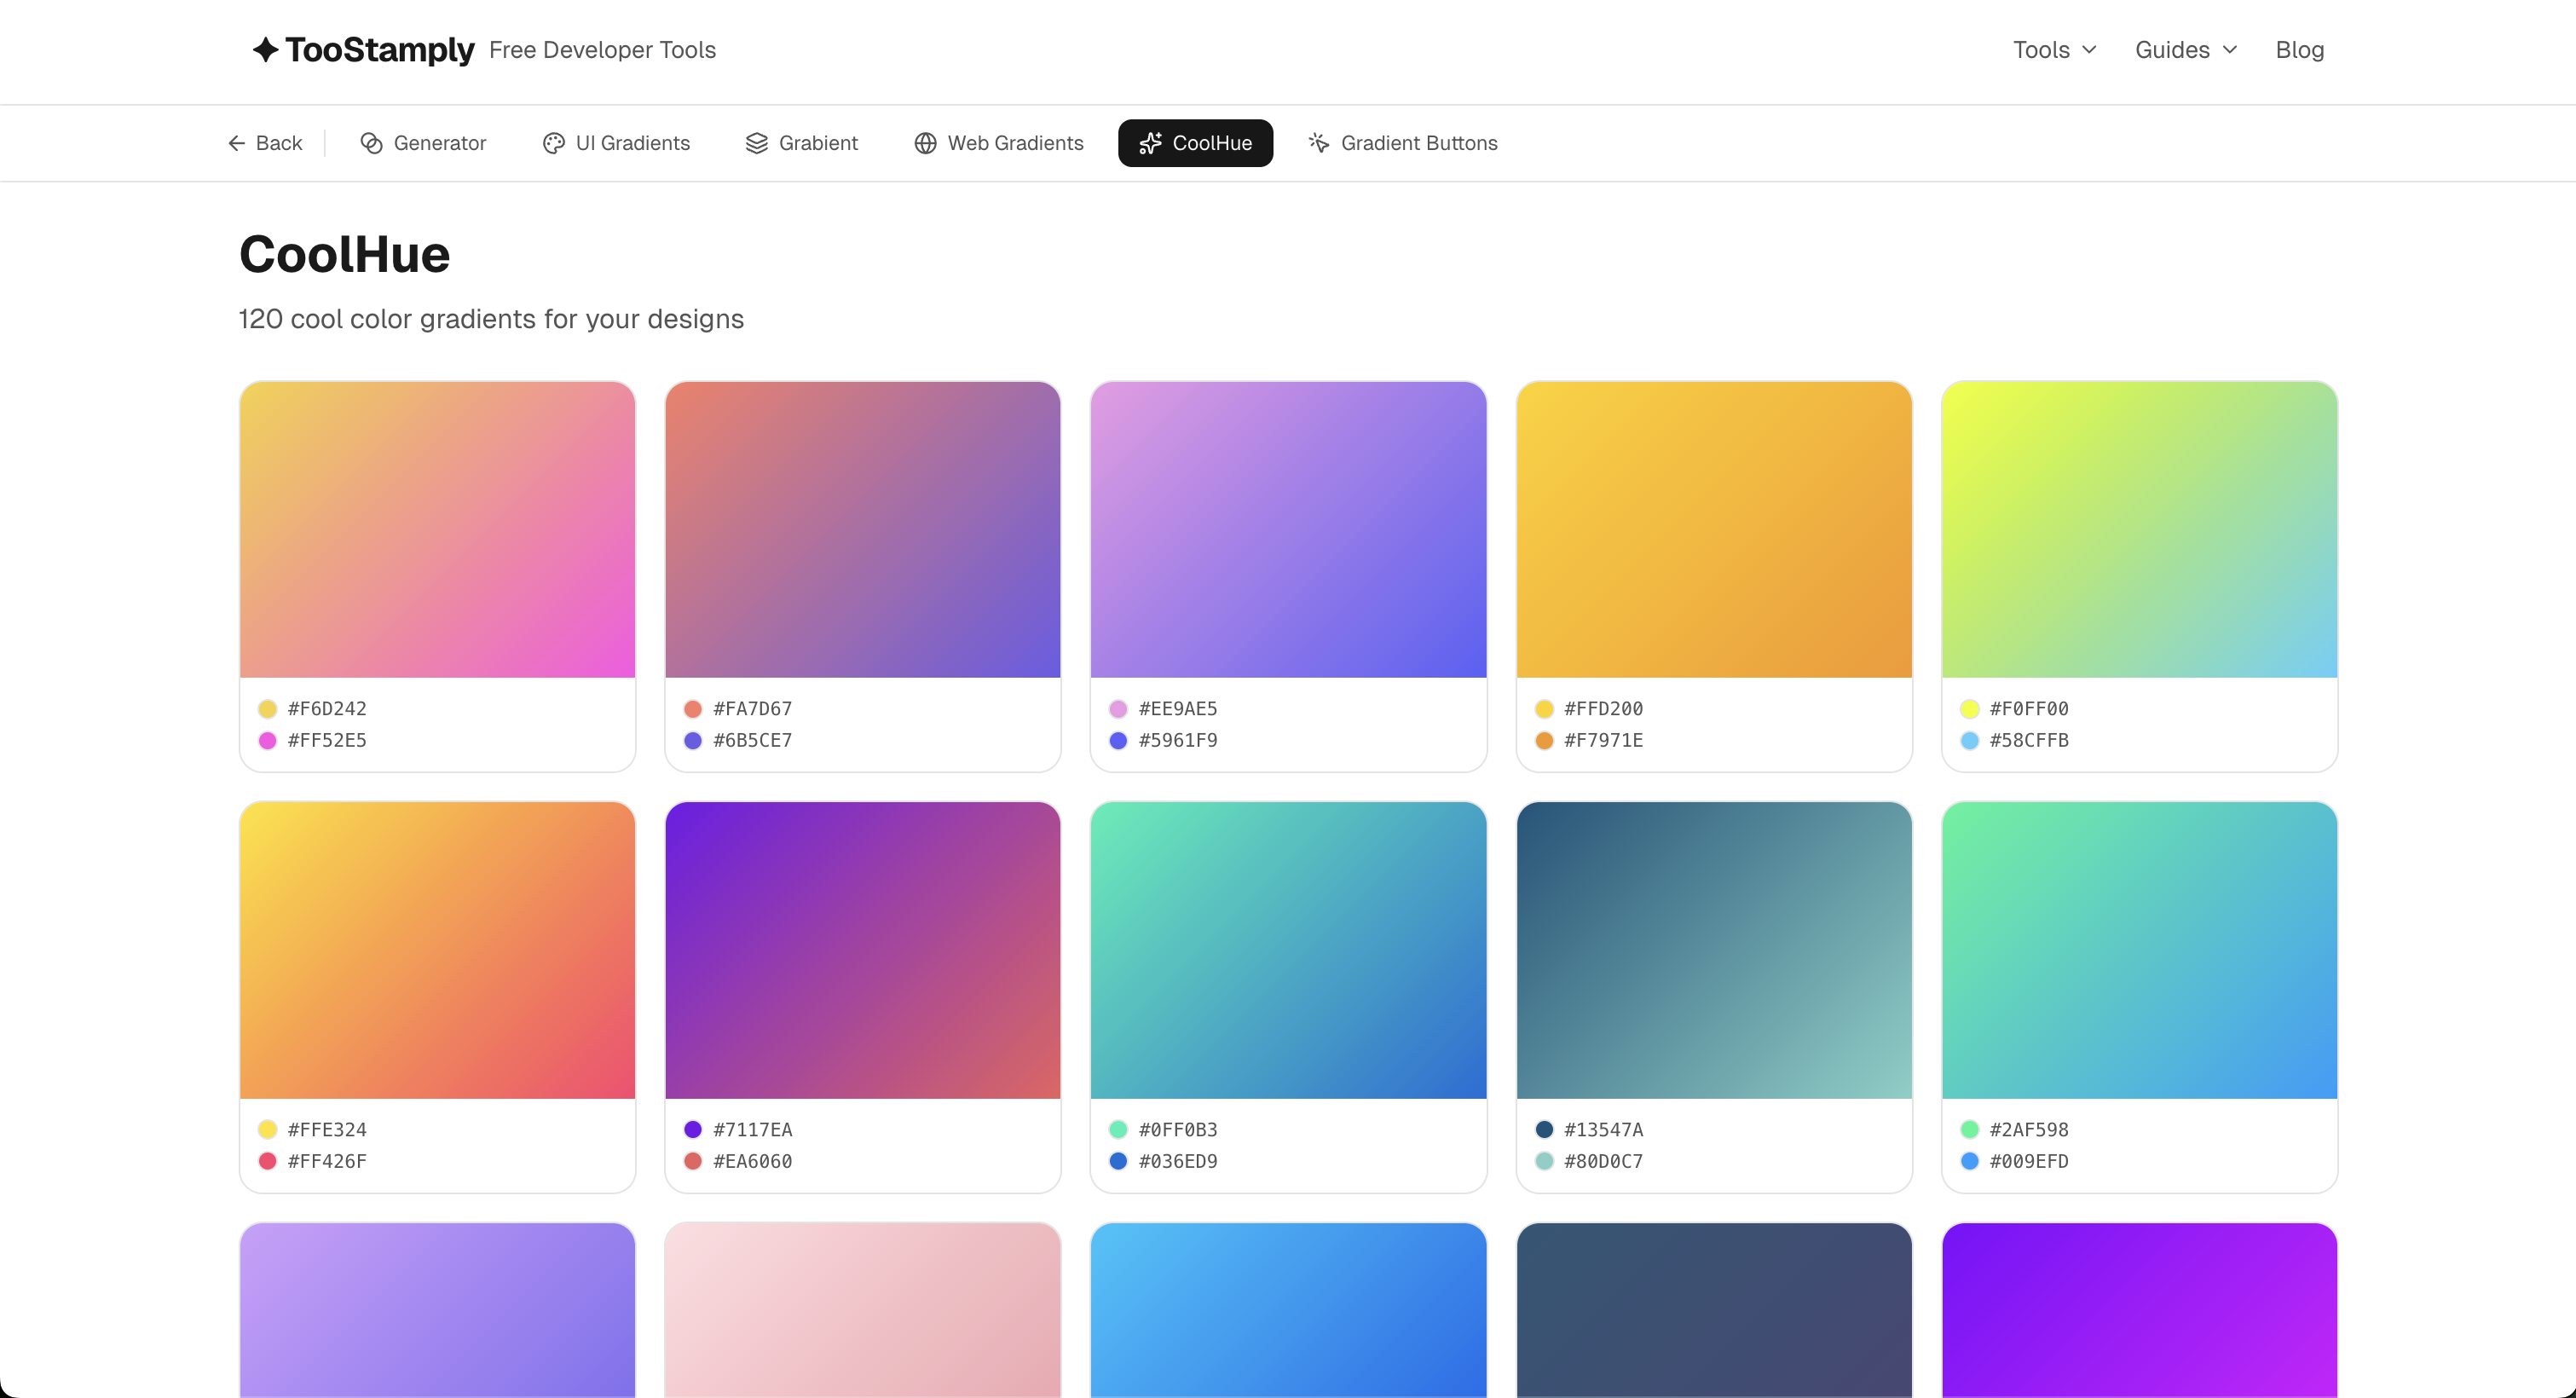The height and width of the screenshot is (1398, 2576).
Task: Click the TooStamply brand name
Action: tap(380, 49)
